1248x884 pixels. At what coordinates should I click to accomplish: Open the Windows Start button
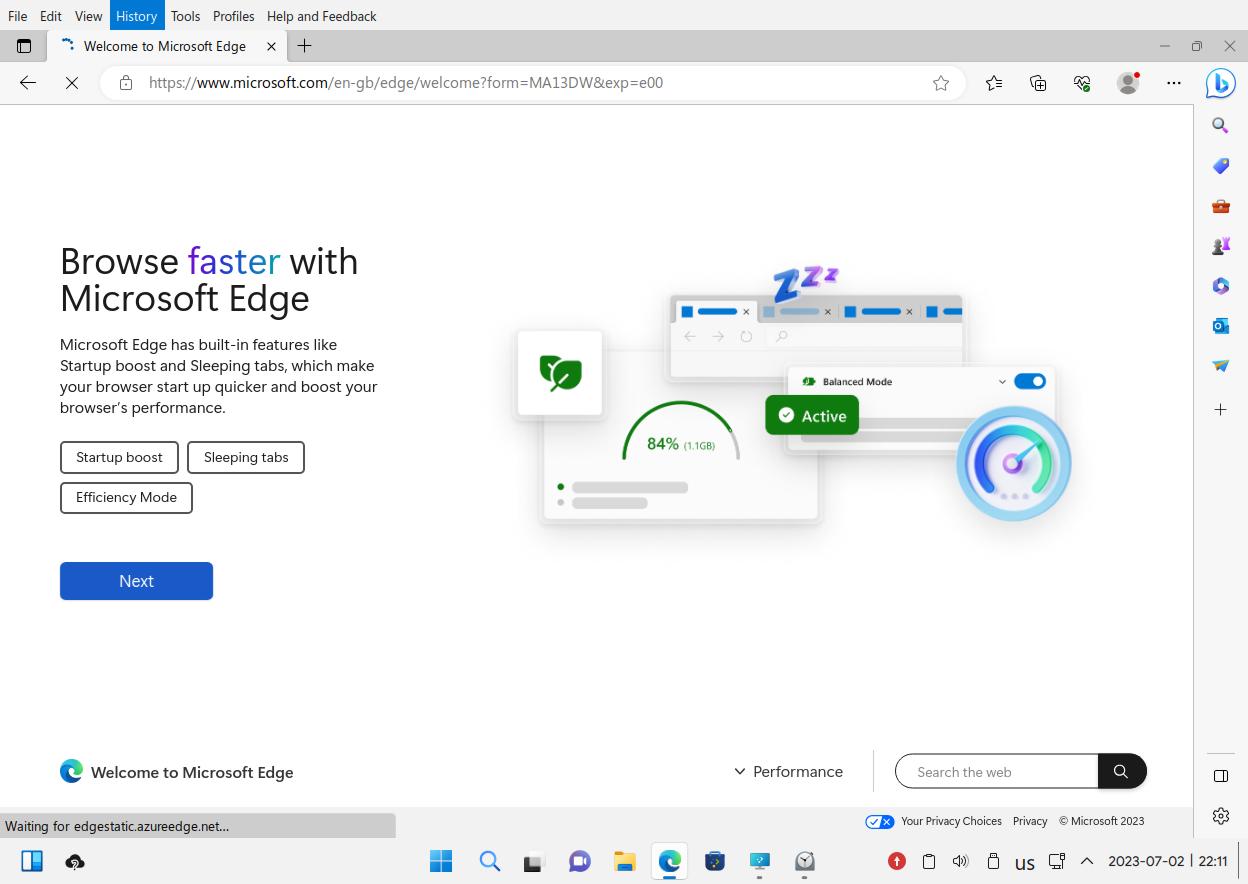pos(441,861)
